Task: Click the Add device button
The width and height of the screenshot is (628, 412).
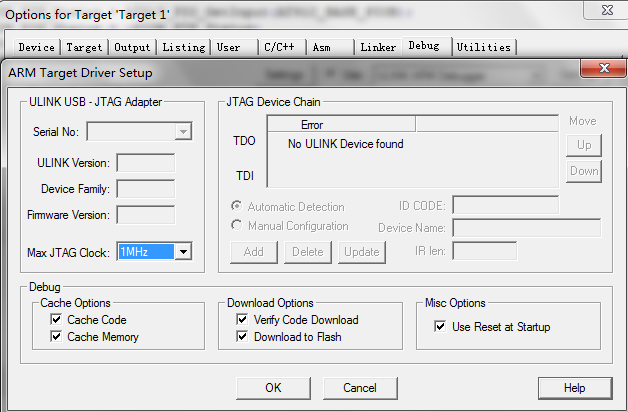Action: (x=254, y=252)
